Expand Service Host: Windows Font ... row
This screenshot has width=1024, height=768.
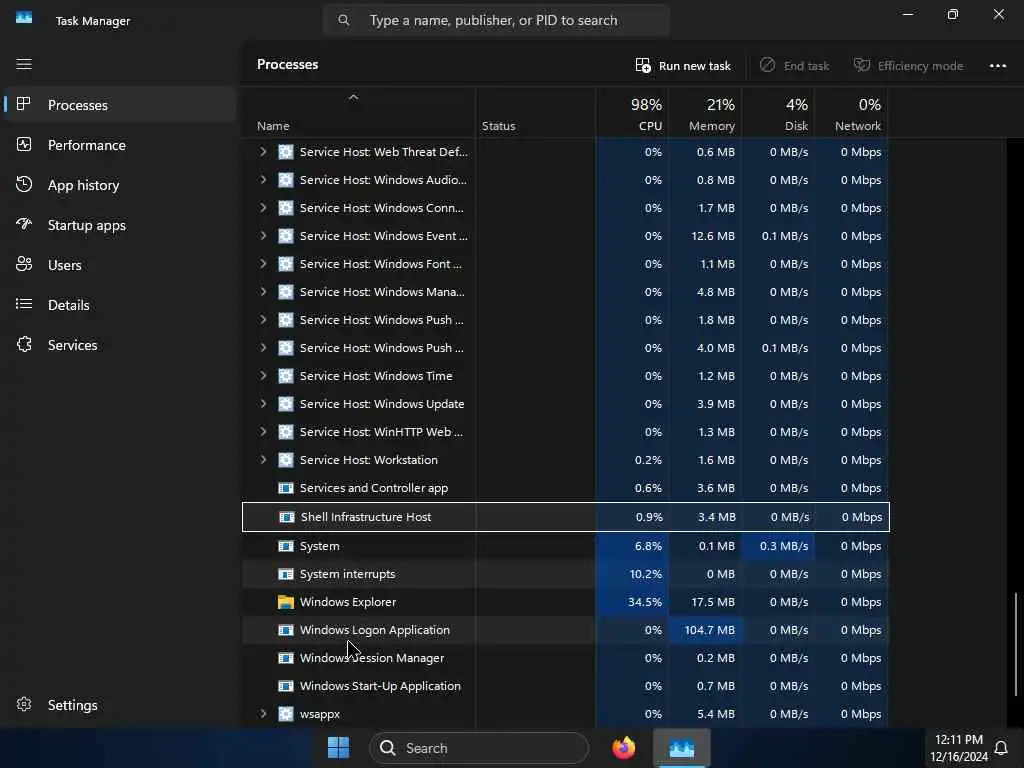pos(263,264)
